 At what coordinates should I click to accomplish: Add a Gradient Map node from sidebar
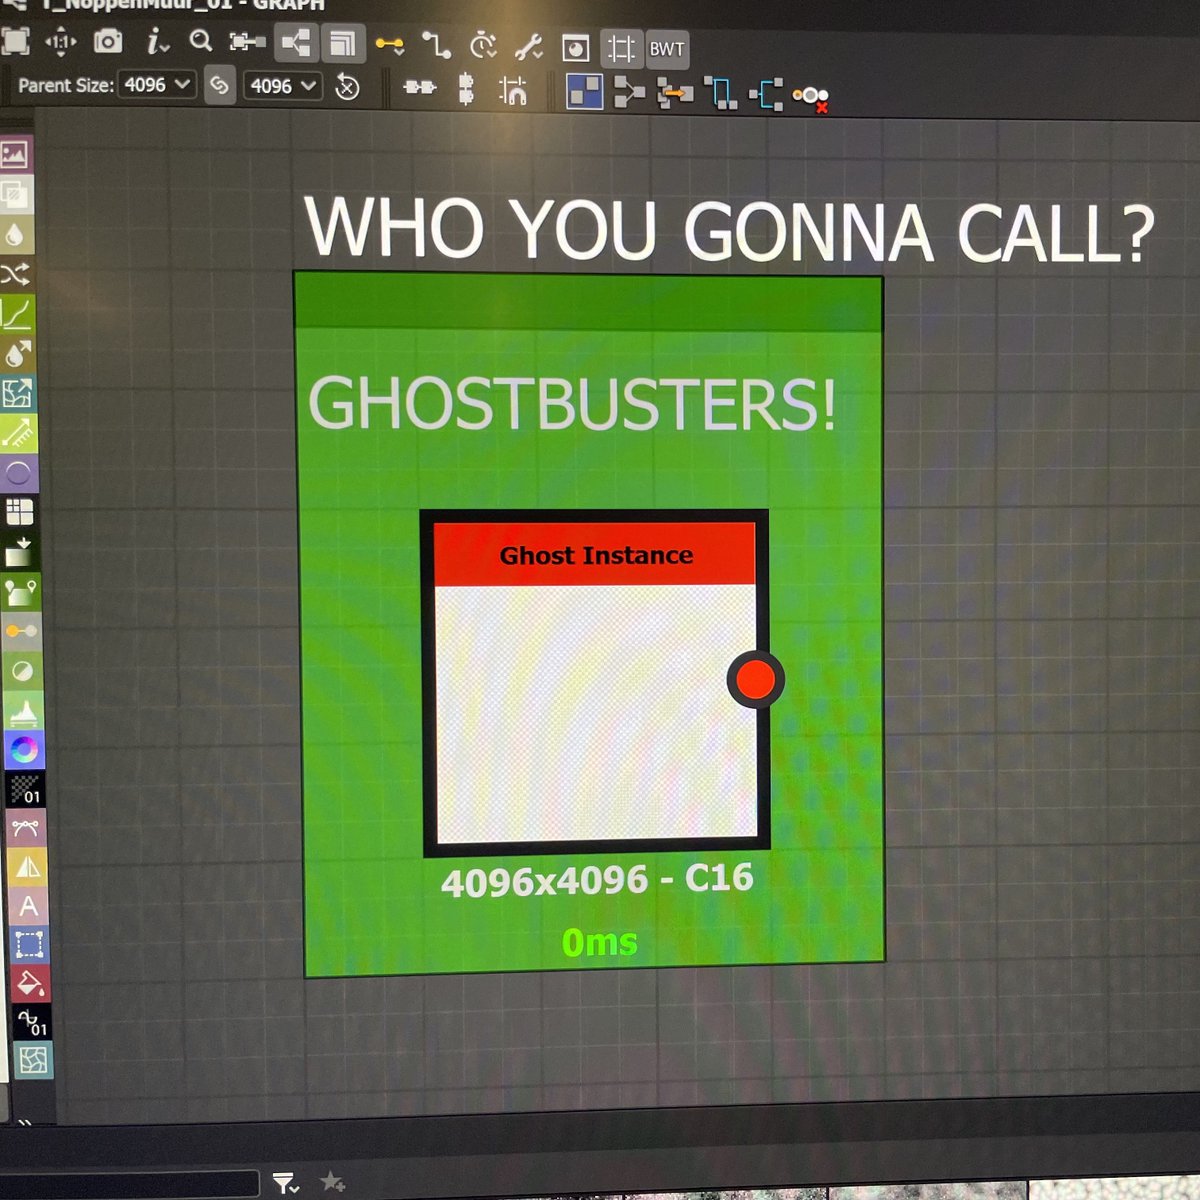click(20, 552)
